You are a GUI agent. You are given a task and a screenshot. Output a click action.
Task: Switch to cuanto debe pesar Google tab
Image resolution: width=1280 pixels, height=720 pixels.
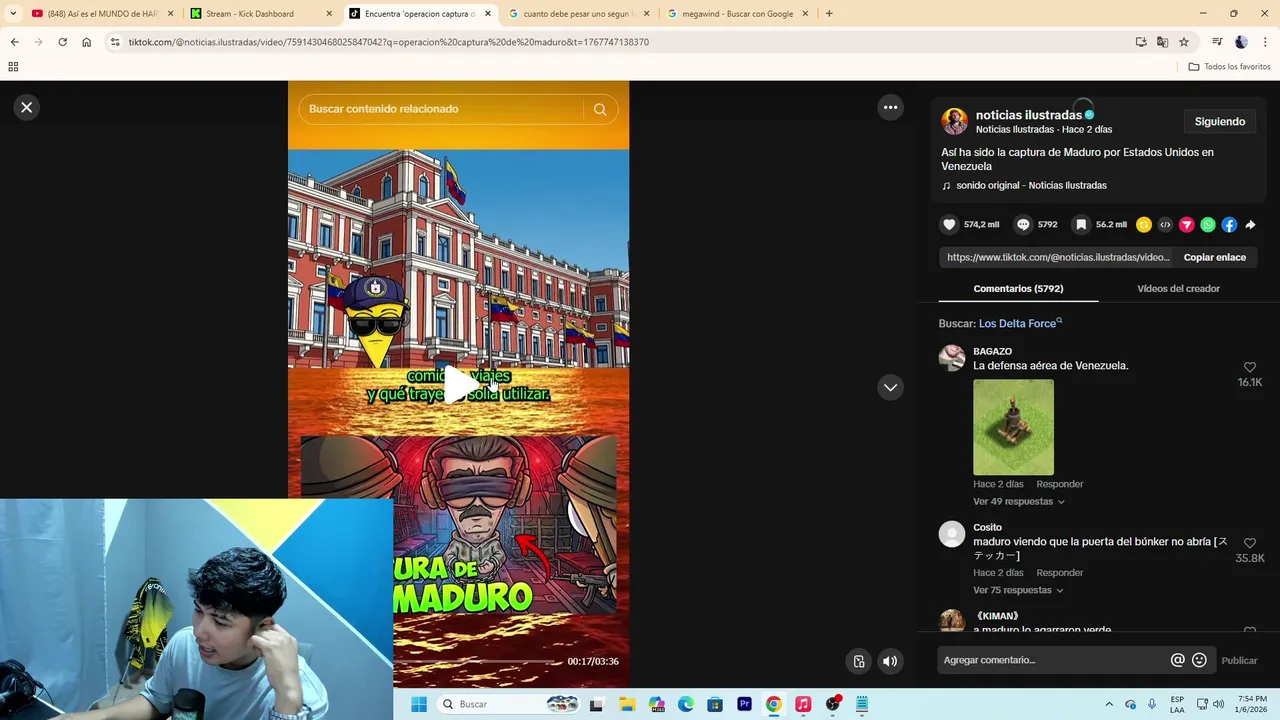[578, 14]
